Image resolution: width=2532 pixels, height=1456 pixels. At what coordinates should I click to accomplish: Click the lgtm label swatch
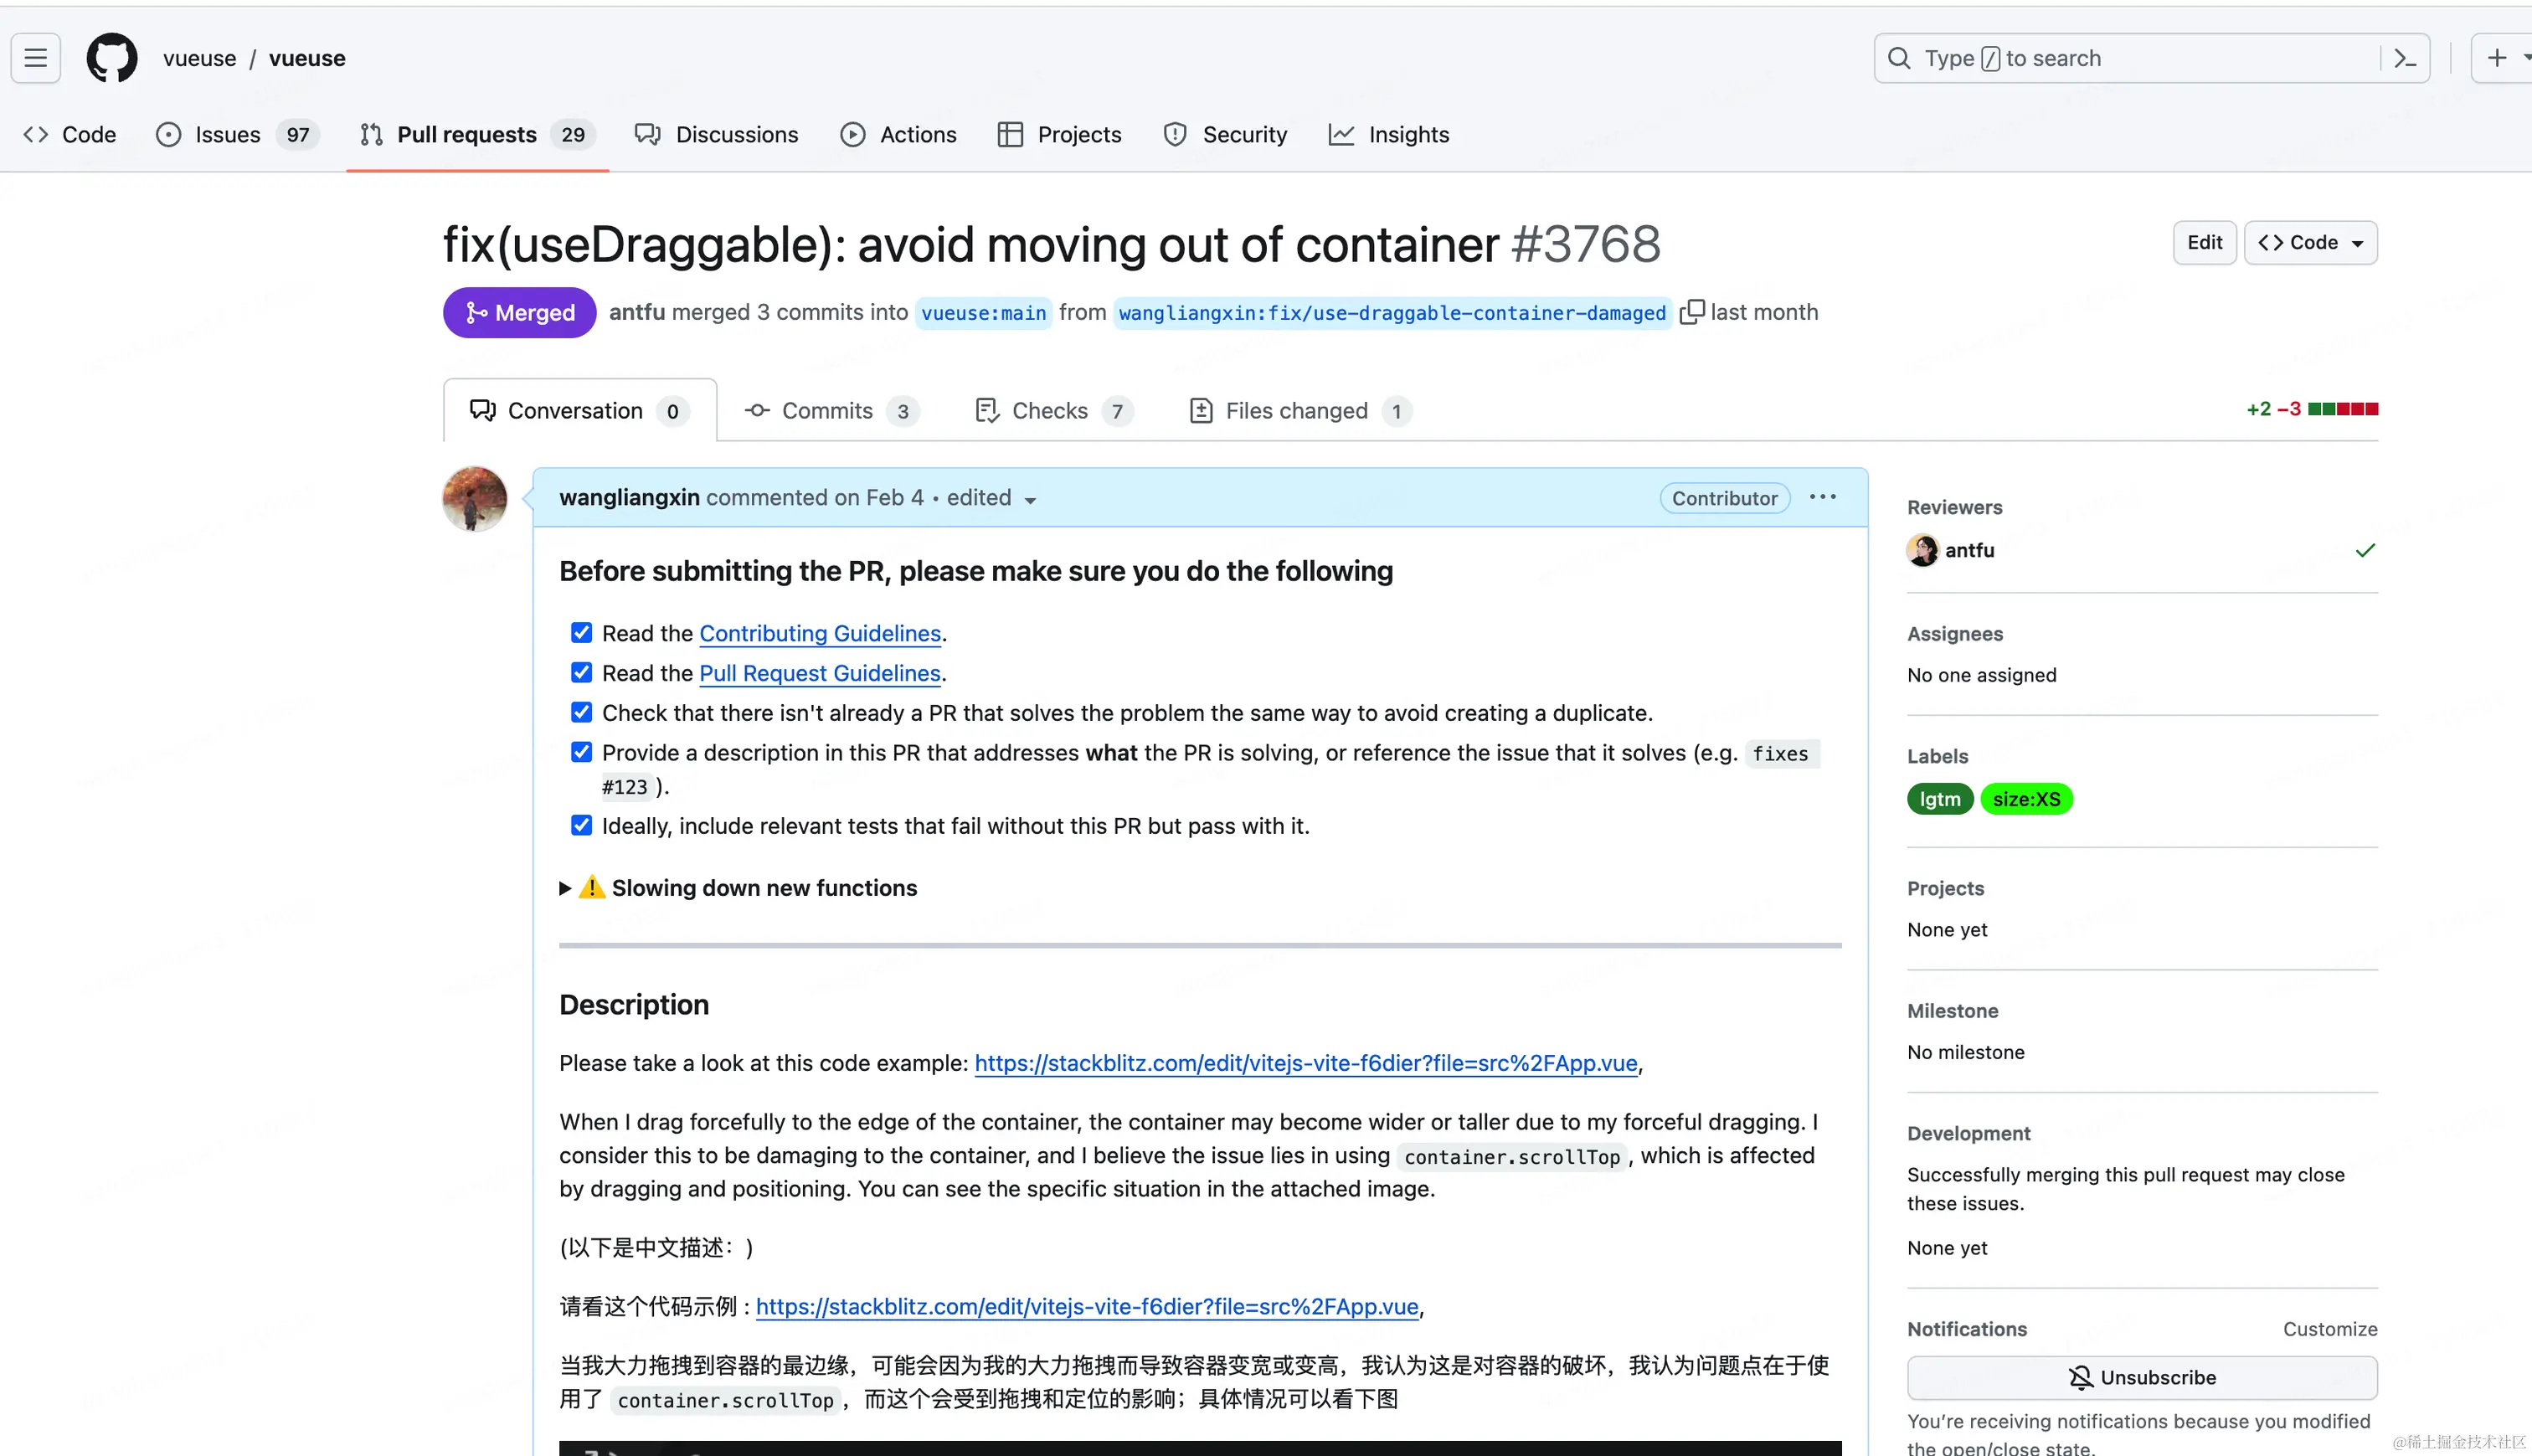click(x=1939, y=799)
